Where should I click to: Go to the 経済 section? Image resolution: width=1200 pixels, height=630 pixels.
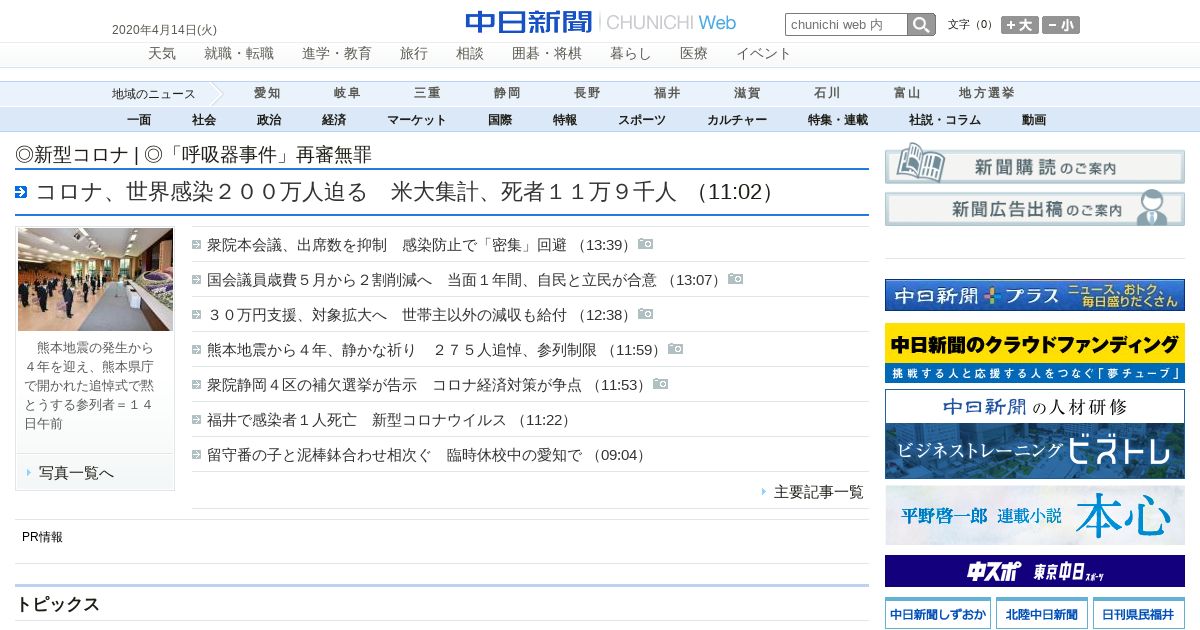coord(334,120)
